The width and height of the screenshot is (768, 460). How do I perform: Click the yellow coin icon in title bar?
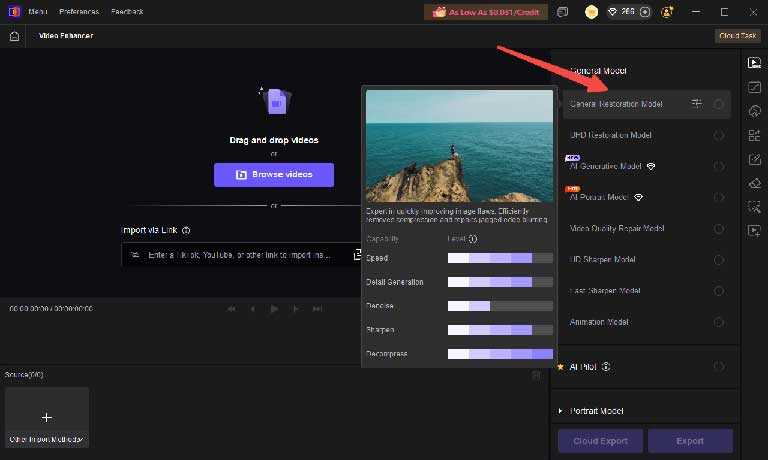[591, 12]
